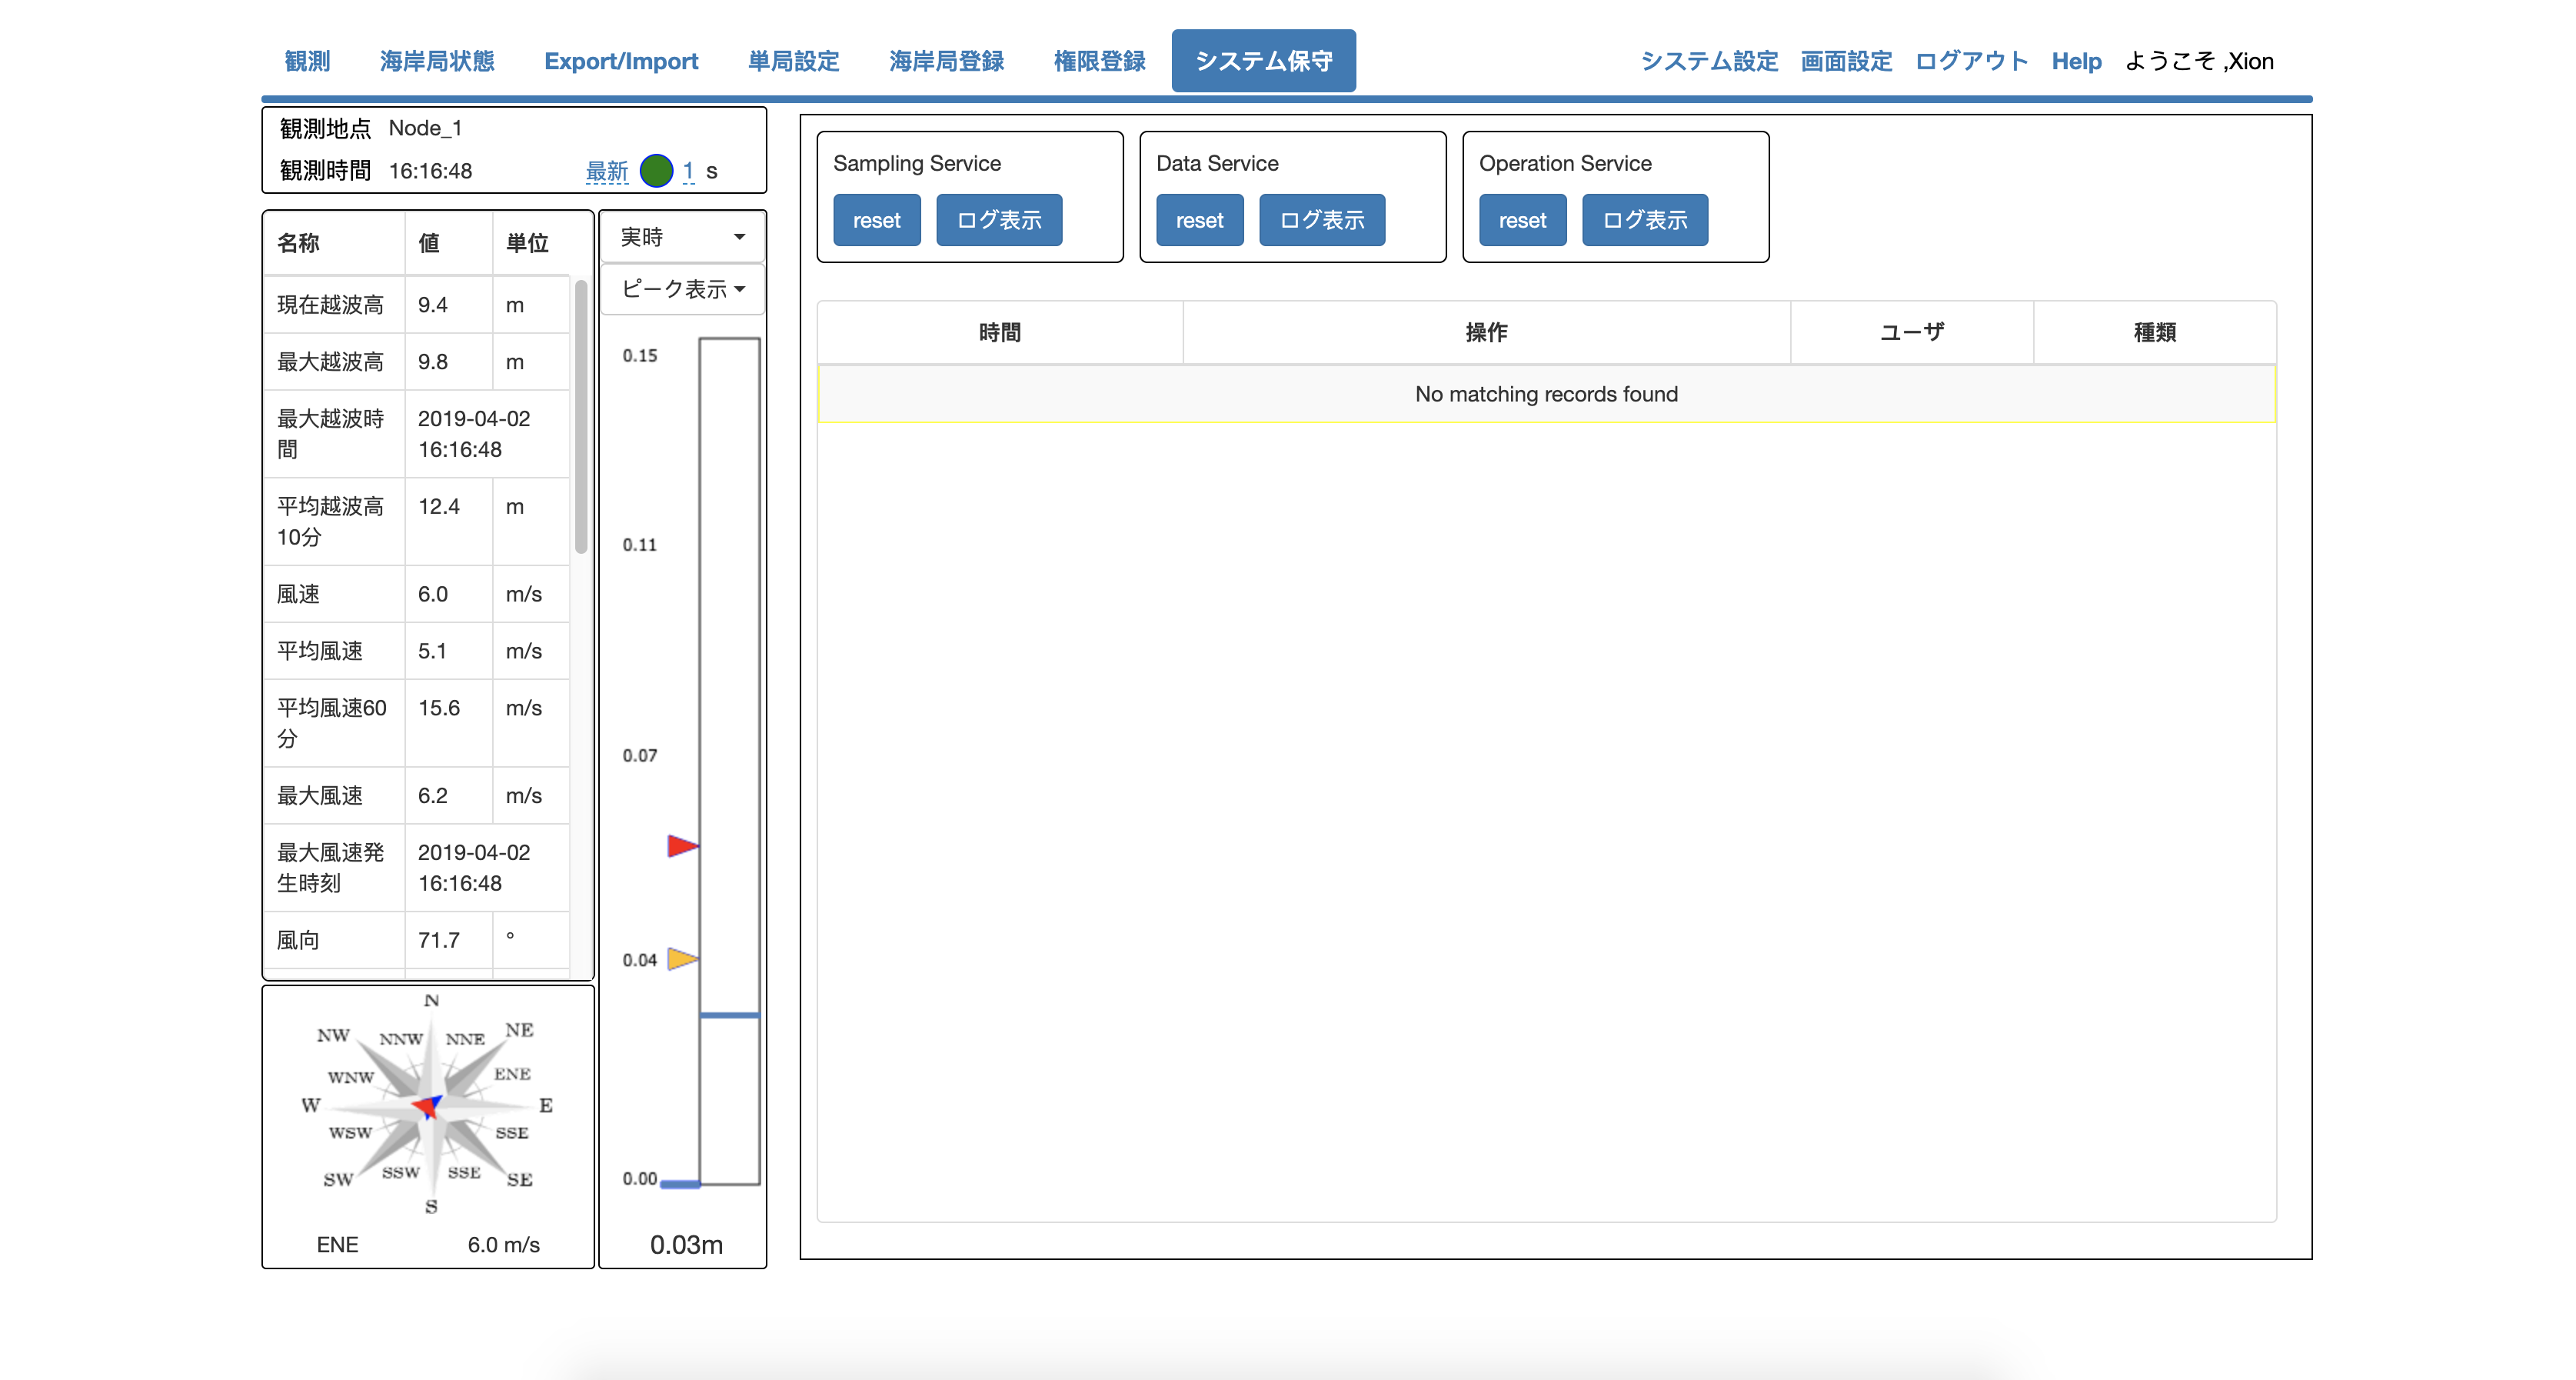Open the 海岸局状態 tab
The height and width of the screenshot is (1380, 2576).
(437, 61)
